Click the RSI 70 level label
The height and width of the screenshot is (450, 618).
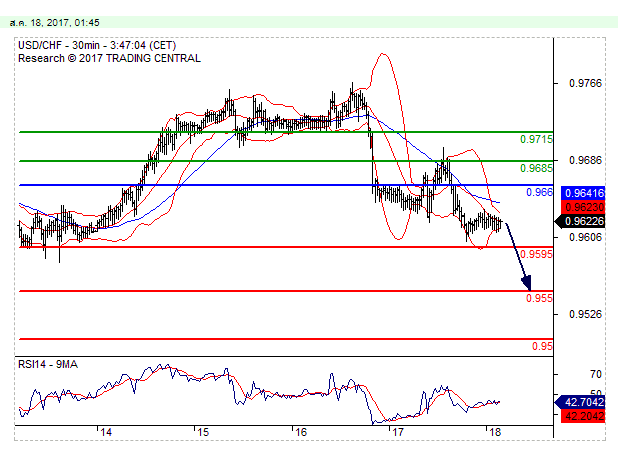(596, 374)
